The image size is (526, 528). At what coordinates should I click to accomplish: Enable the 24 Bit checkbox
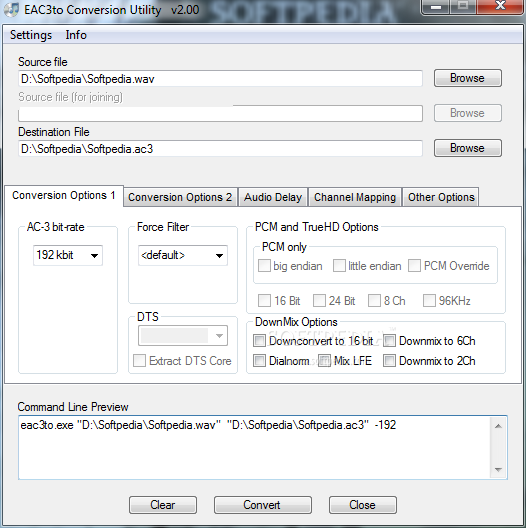(x=319, y=301)
